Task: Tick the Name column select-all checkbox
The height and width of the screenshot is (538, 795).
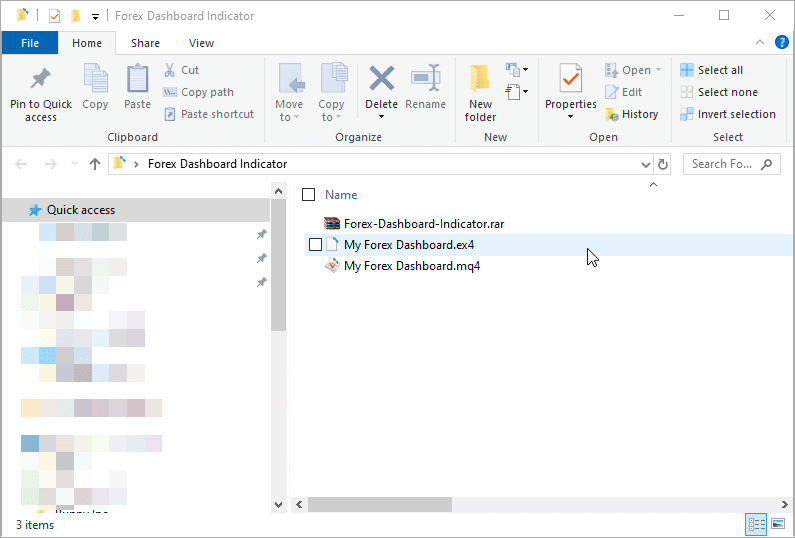Action: click(x=308, y=194)
